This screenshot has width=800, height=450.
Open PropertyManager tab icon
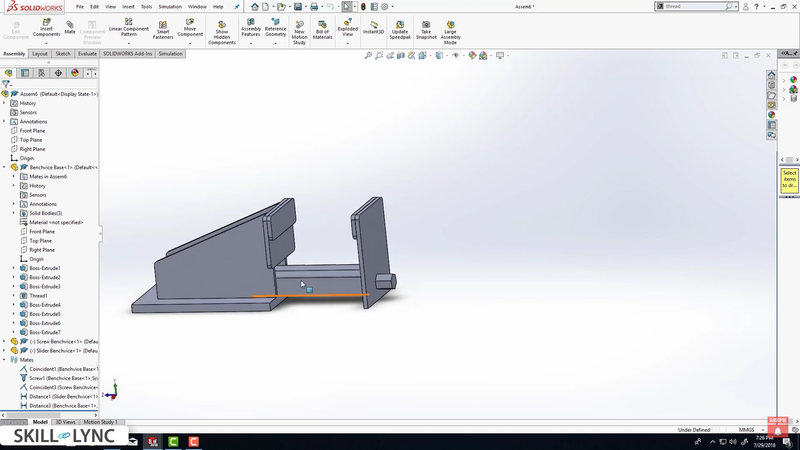(25, 73)
